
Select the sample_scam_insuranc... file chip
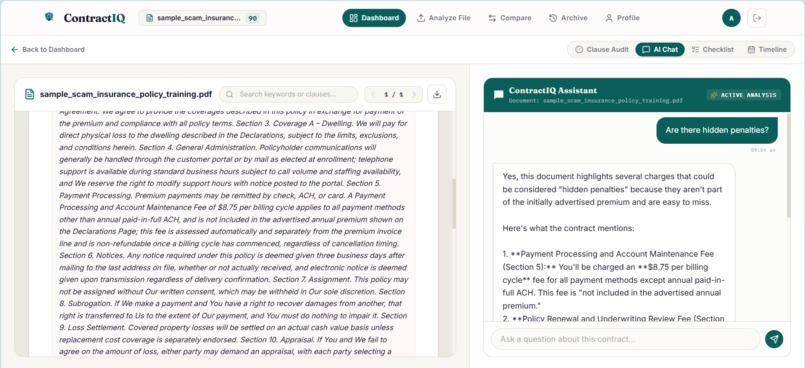(202, 18)
